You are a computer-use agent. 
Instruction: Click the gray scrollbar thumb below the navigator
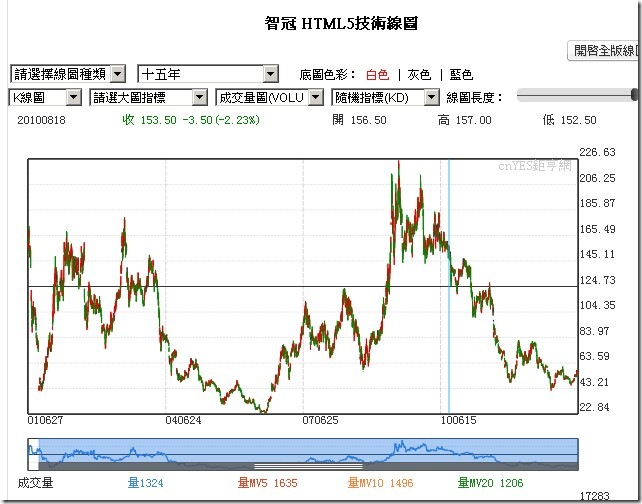(x=308, y=466)
